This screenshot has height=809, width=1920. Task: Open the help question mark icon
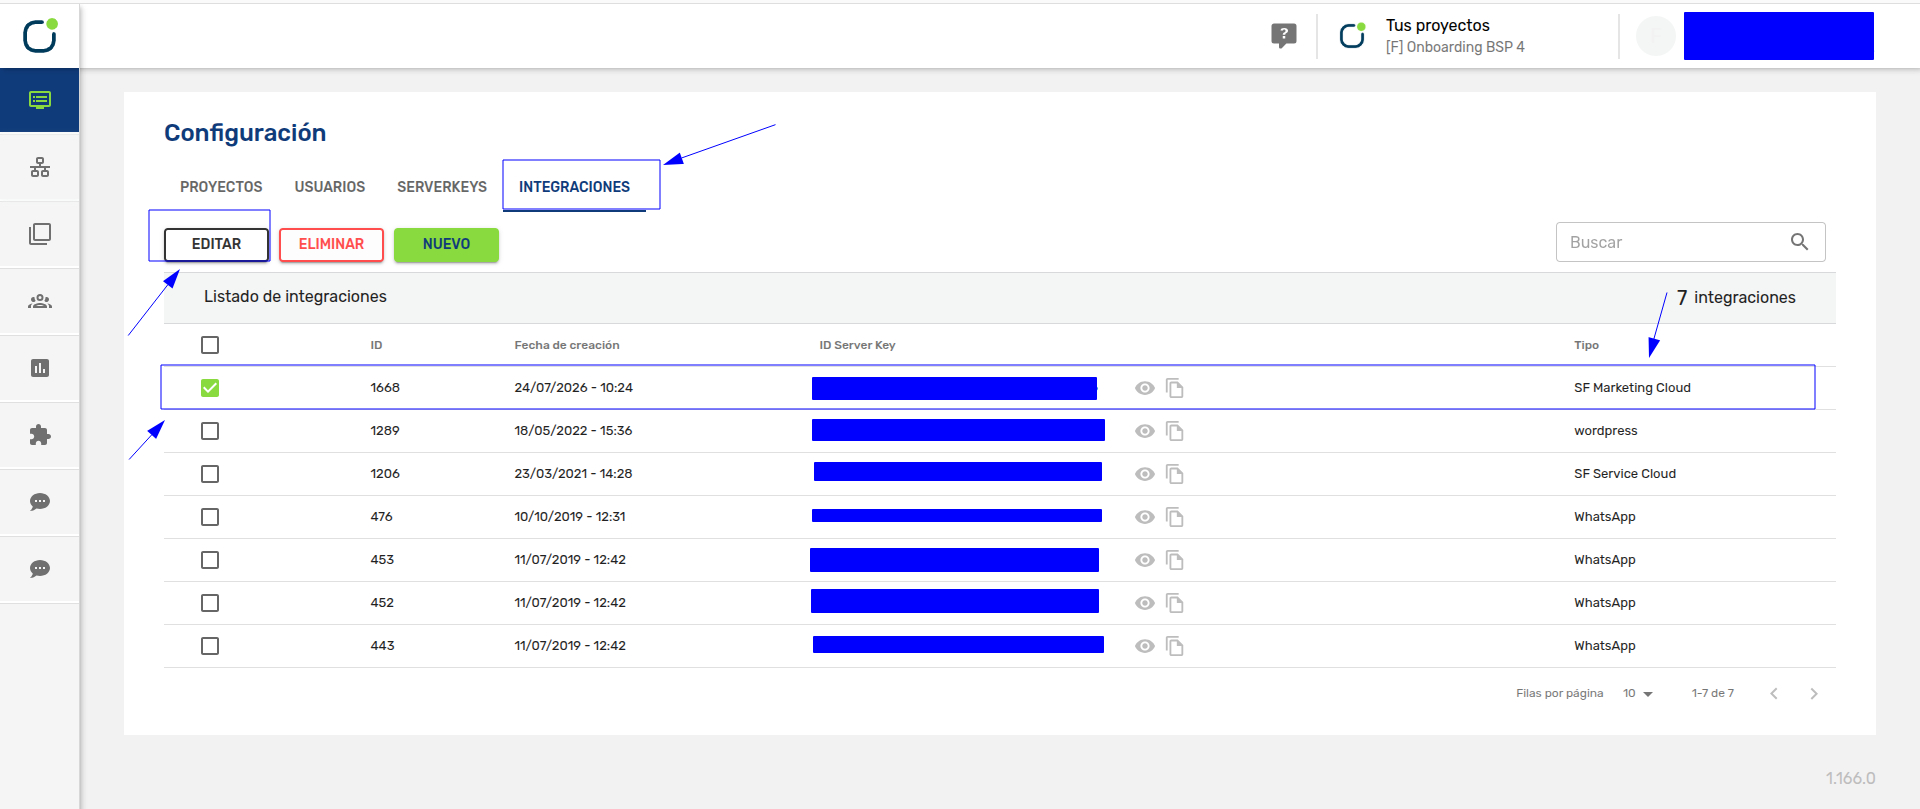tap(1284, 36)
